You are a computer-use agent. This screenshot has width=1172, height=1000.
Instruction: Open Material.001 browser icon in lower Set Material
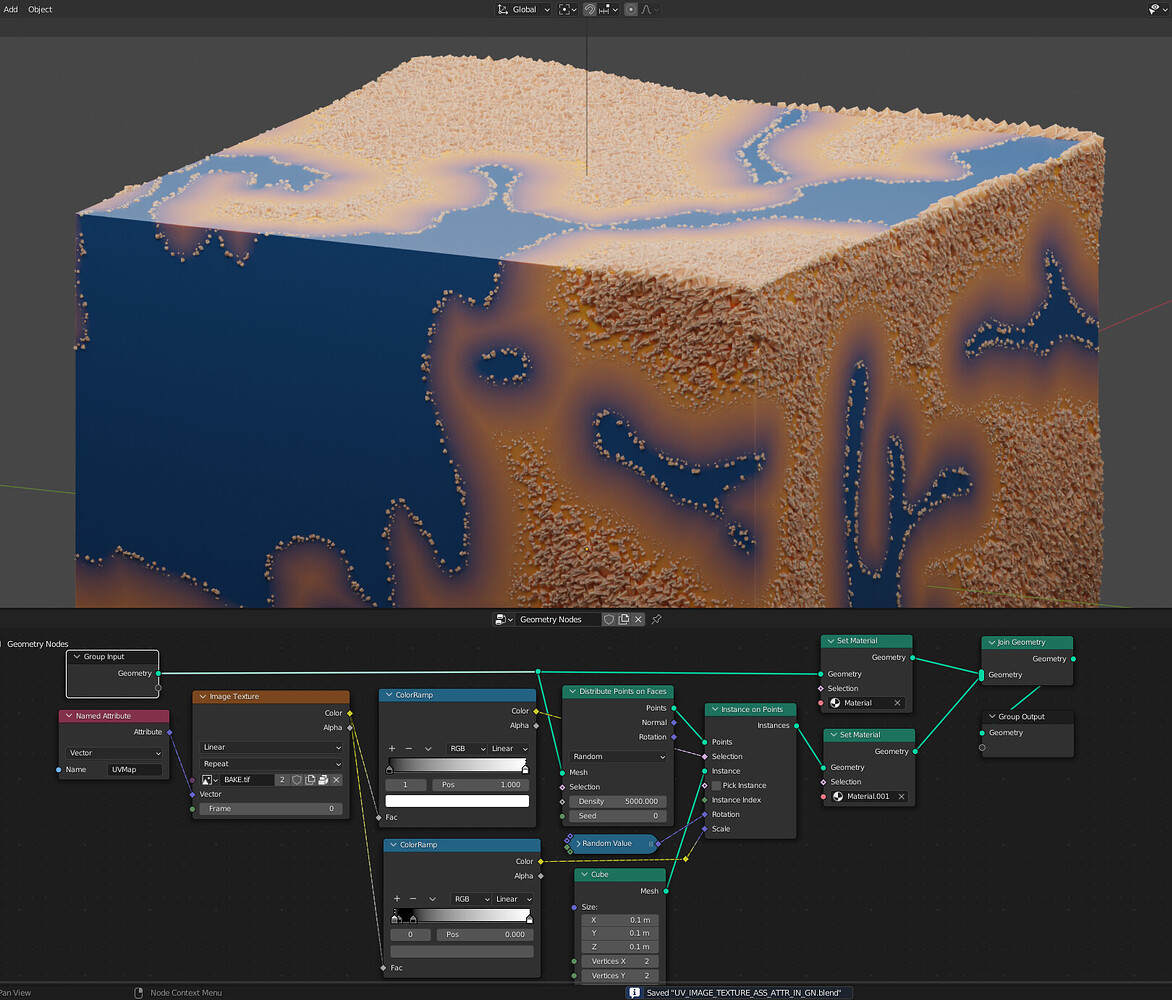(x=839, y=797)
